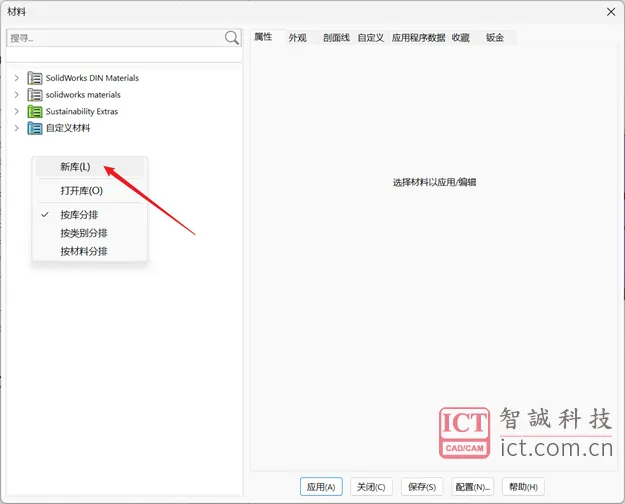625x504 pixels.
Task: Select the 自定义材料 library icon
Action: click(x=35, y=128)
